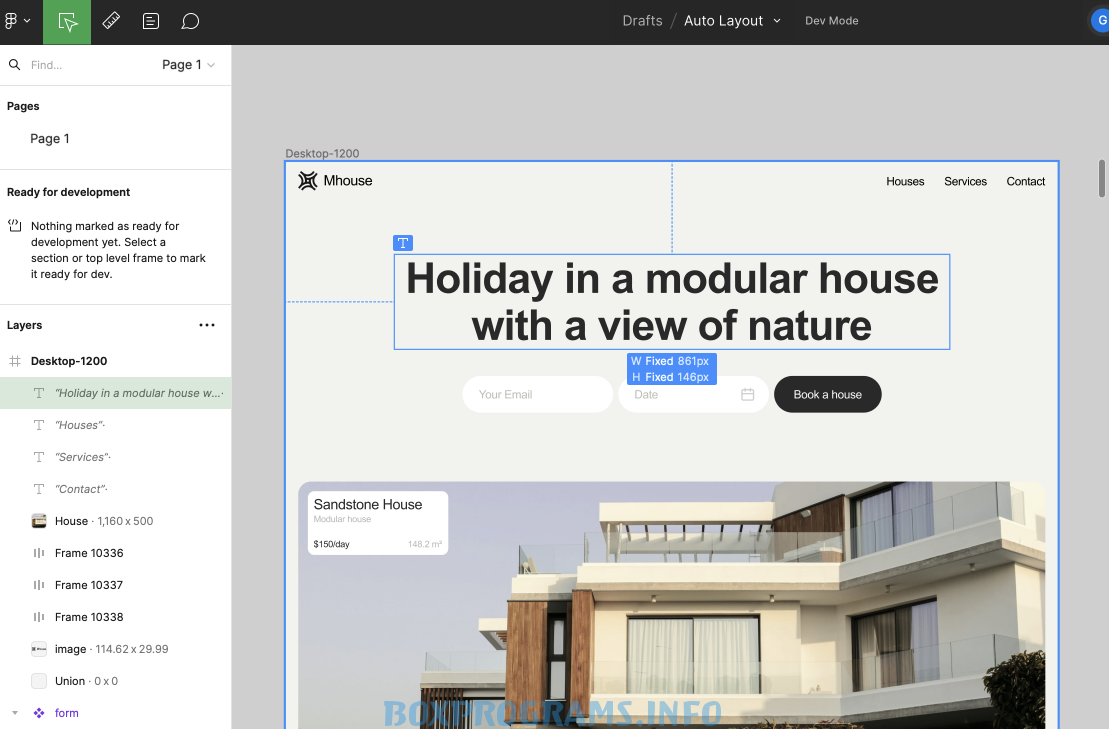Select Page 1 in Pages list
The image size is (1109, 729).
click(x=50, y=139)
